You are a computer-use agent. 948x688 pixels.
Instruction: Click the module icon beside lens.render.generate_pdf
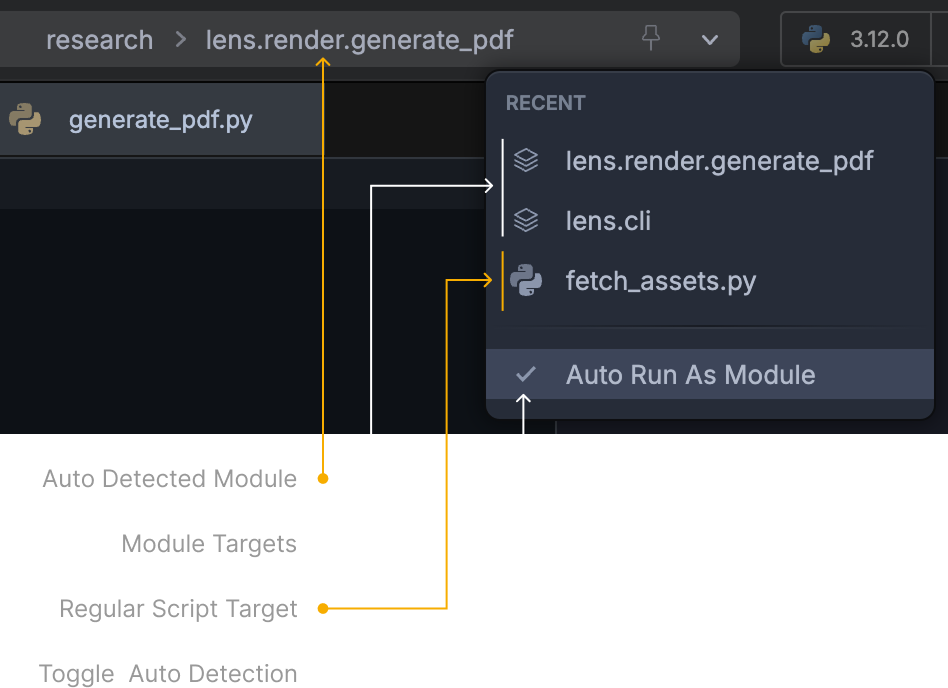pyautogui.click(x=525, y=160)
